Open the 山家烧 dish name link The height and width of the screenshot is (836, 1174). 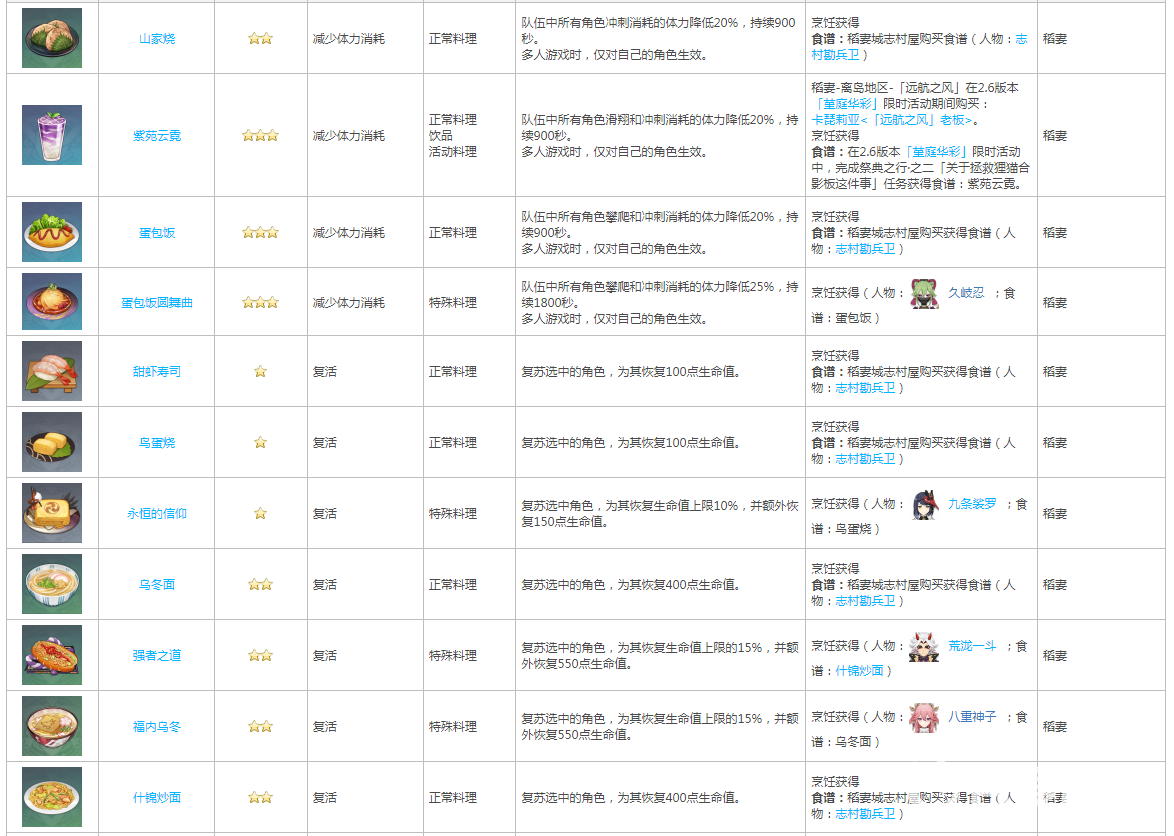point(157,39)
